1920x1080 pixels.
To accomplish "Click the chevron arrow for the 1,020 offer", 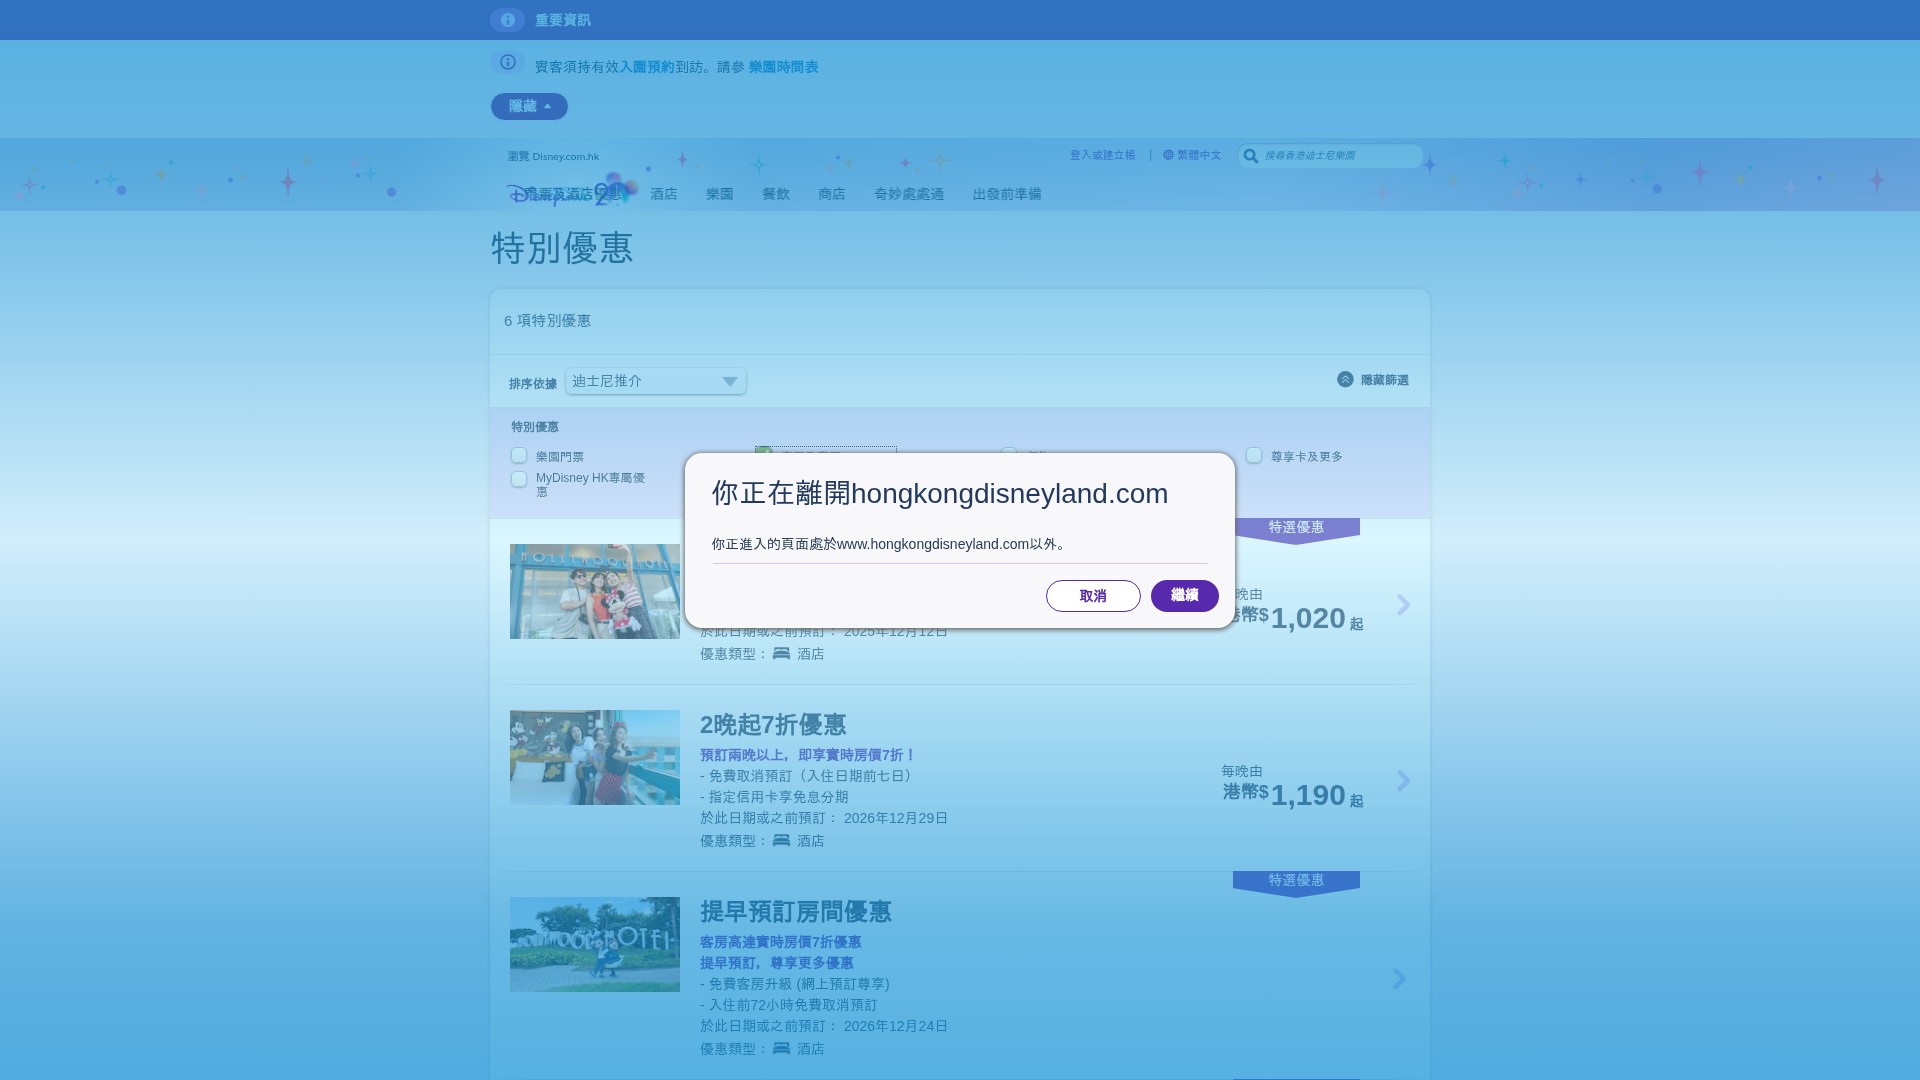I will pos(1403,604).
